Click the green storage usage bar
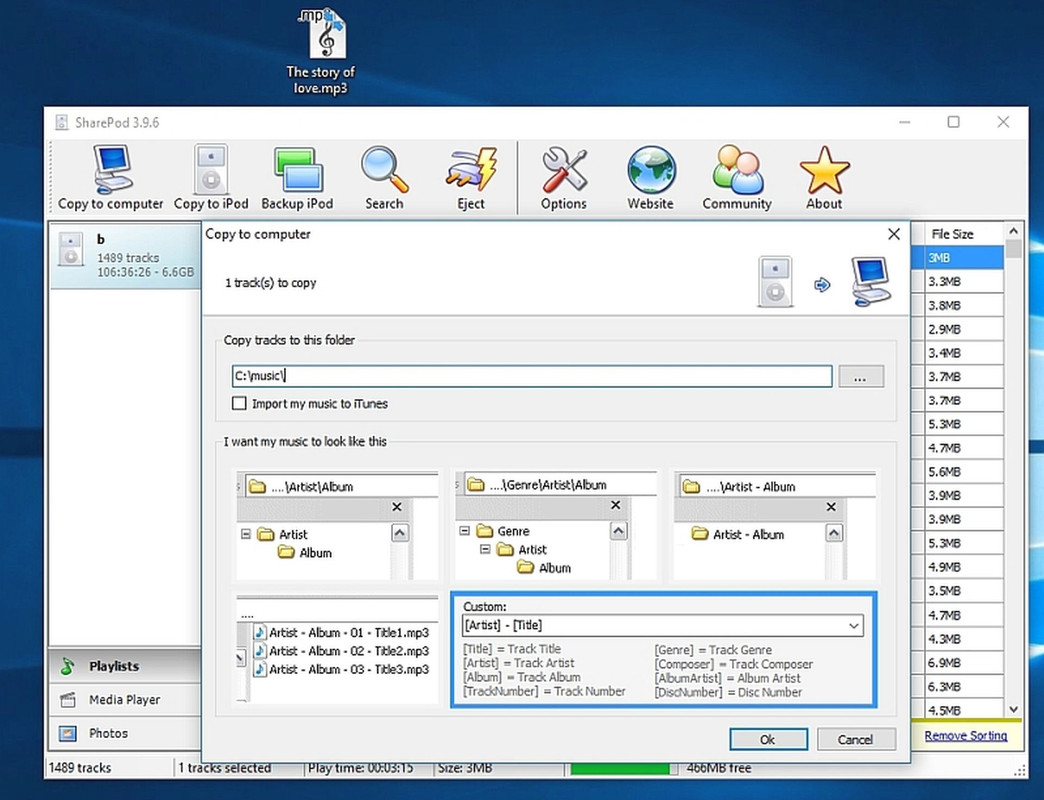The height and width of the screenshot is (800, 1044). tap(620, 768)
